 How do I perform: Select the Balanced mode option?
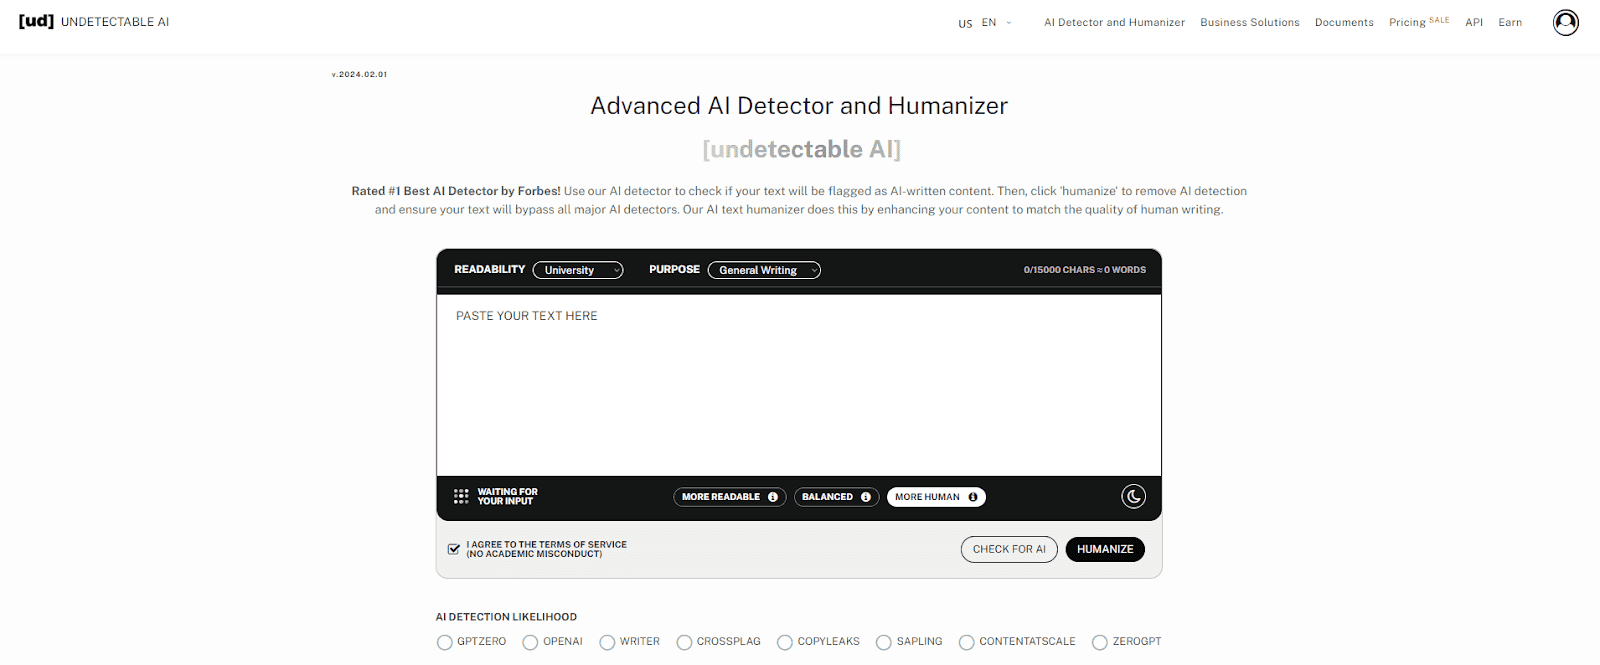click(x=827, y=497)
